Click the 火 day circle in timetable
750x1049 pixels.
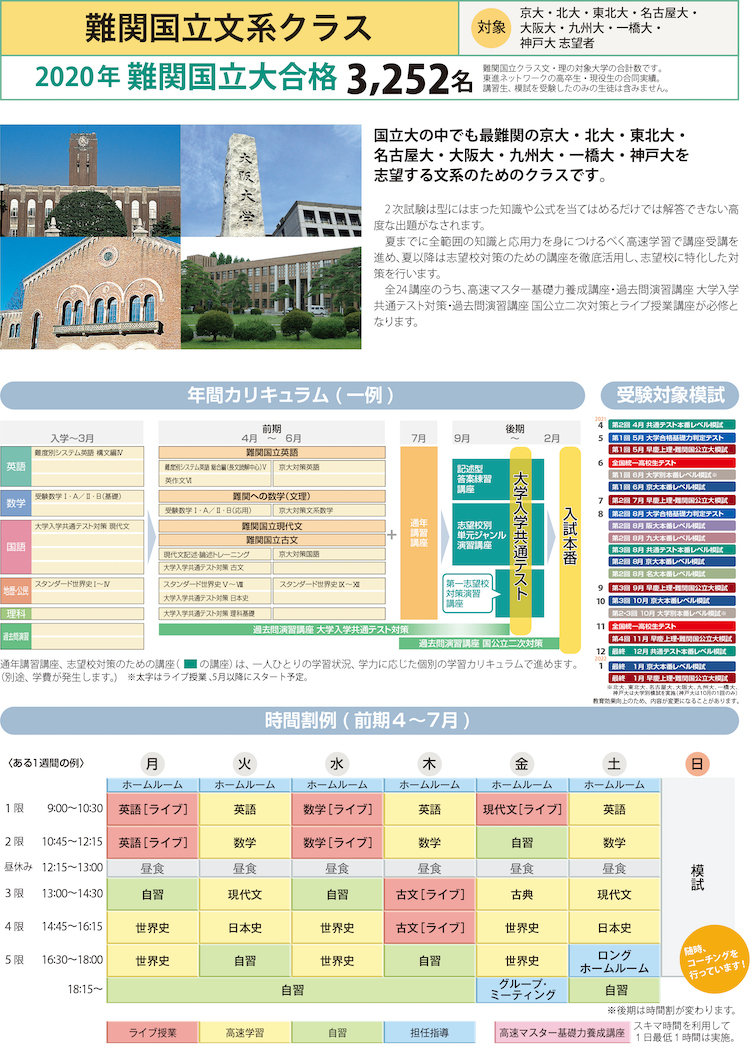(x=245, y=763)
